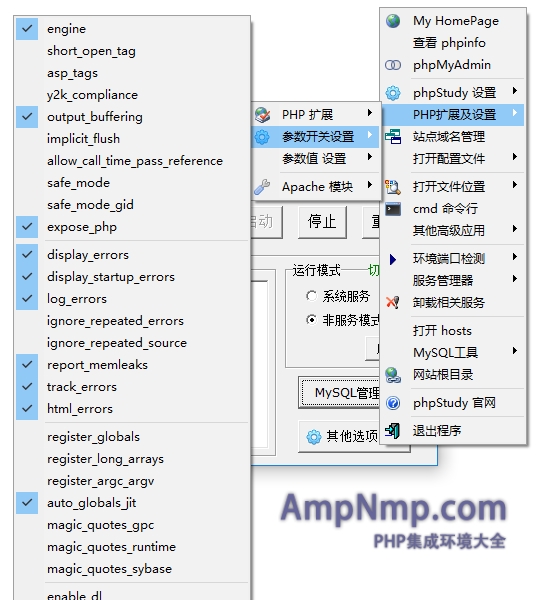
Task: Click the question mark icon by phpStudy 官网
Action: pos(393,403)
